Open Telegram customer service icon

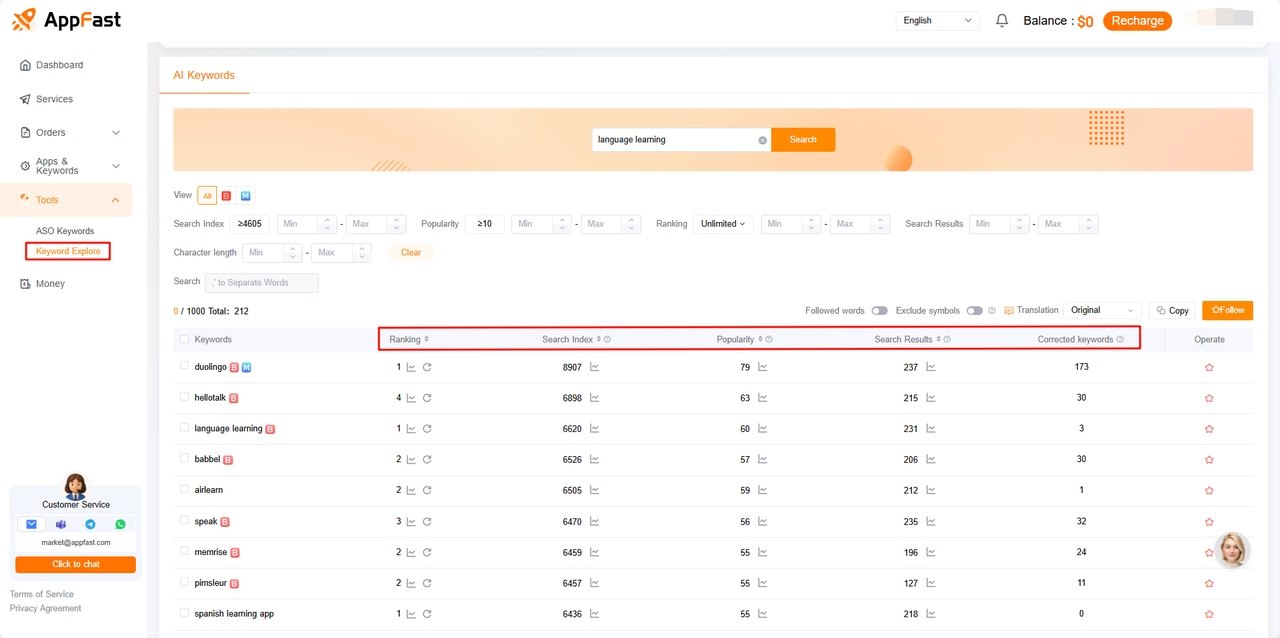(x=90, y=524)
